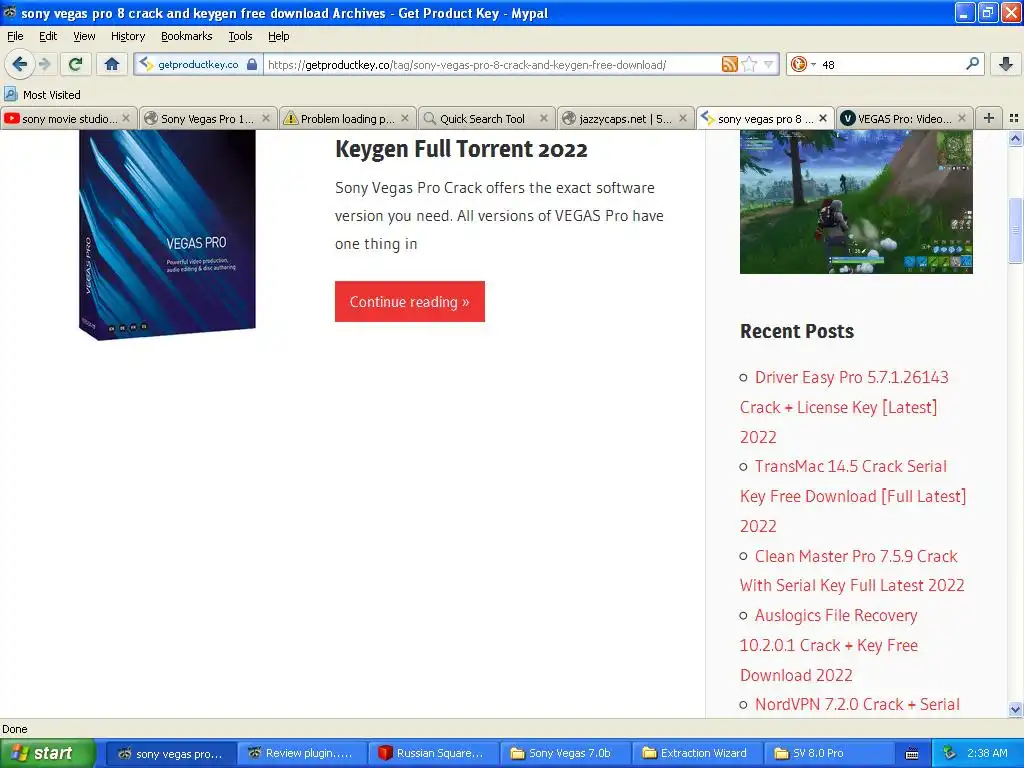Switch to 'sony vegas pro...' taskbar window
This screenshot has width=1024, height=768.
tap(170, 753)
